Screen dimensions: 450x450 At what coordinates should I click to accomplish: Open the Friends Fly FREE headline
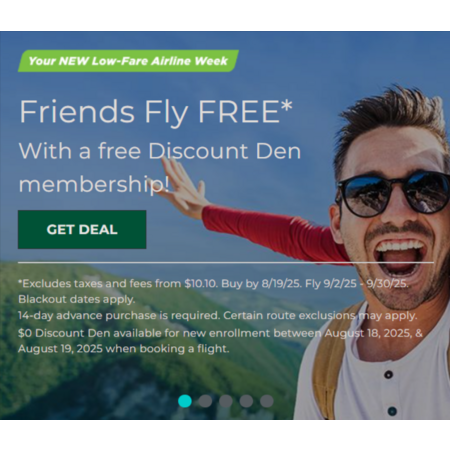(156, 111)
